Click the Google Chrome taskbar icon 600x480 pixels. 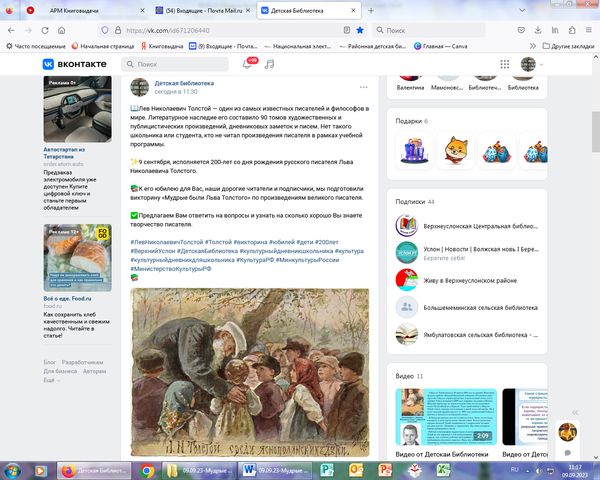(146, 469)
